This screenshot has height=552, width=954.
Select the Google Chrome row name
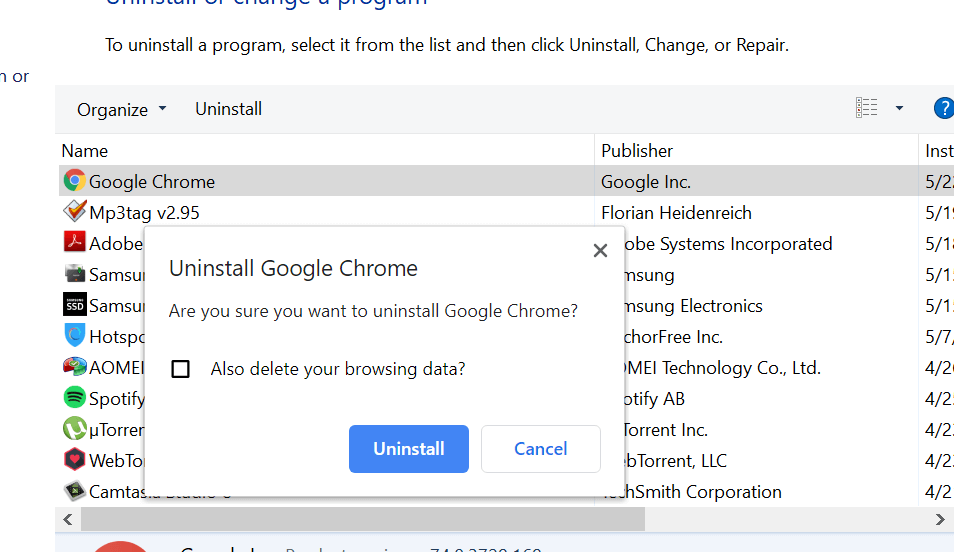[151, 182]
